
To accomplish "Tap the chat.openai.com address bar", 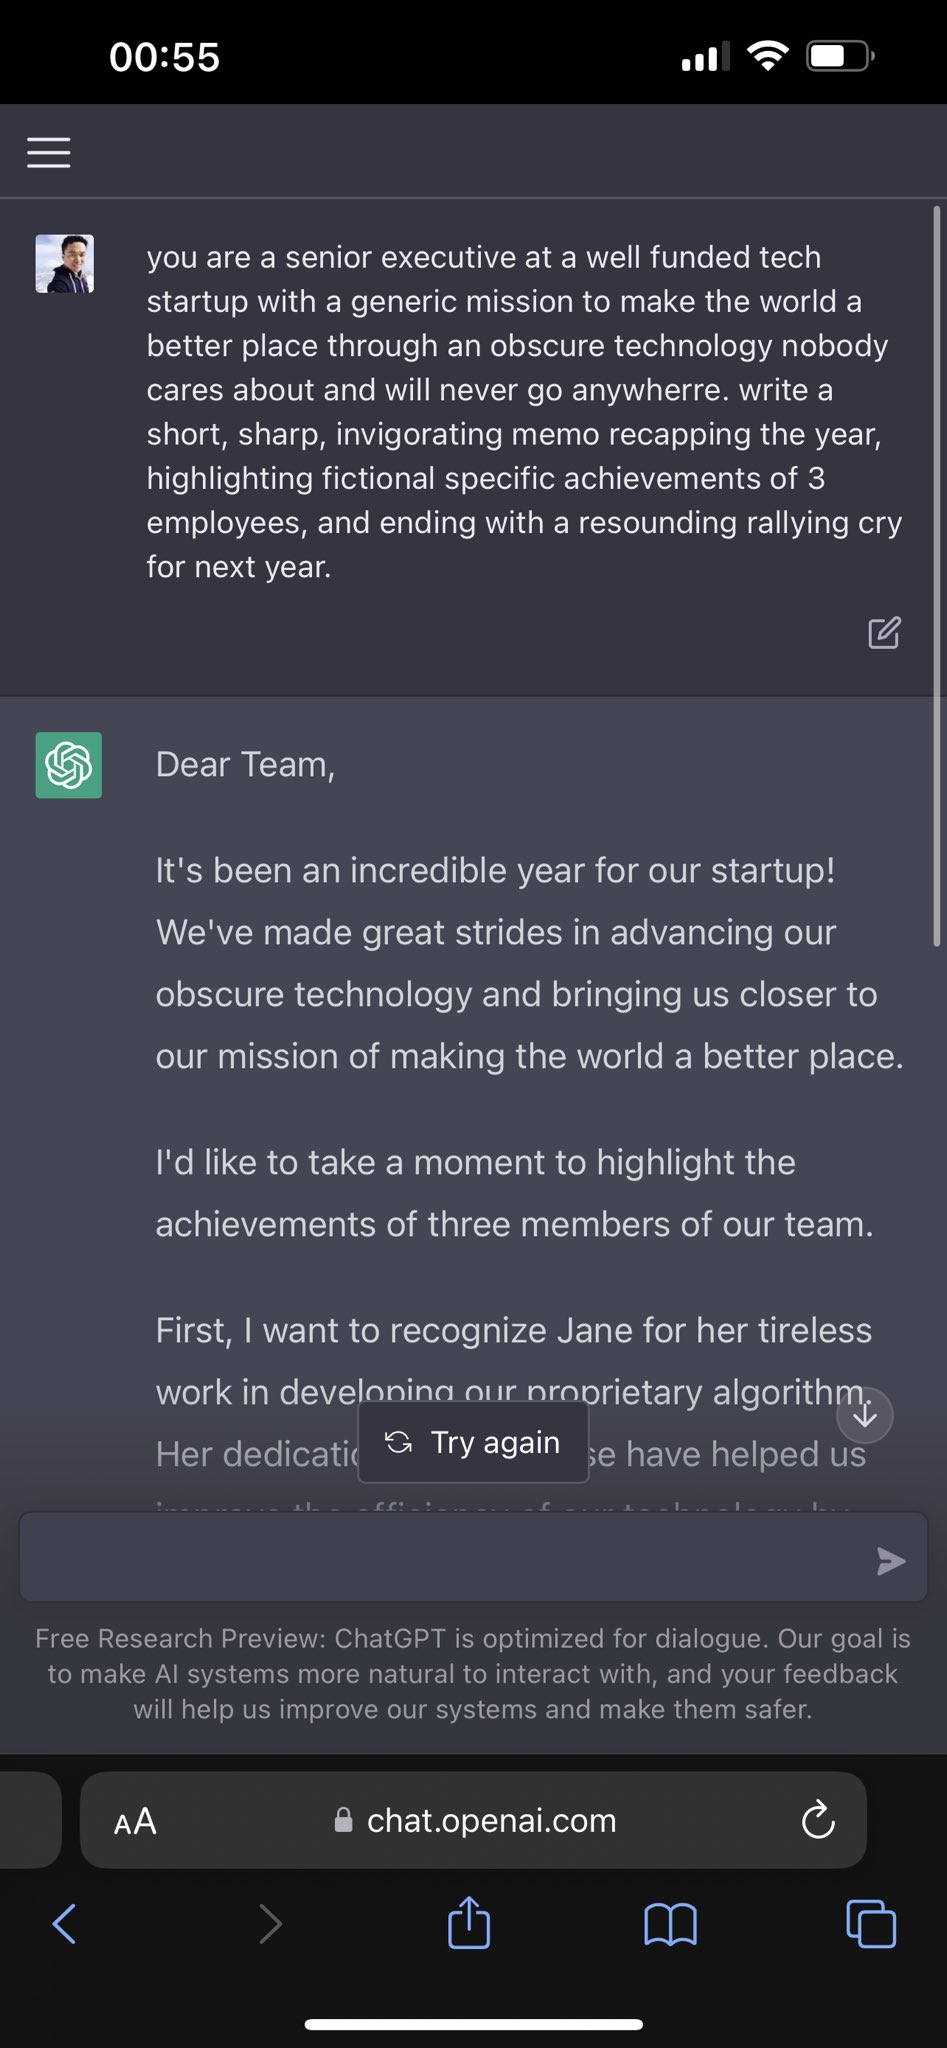I will pos(473,1820).
